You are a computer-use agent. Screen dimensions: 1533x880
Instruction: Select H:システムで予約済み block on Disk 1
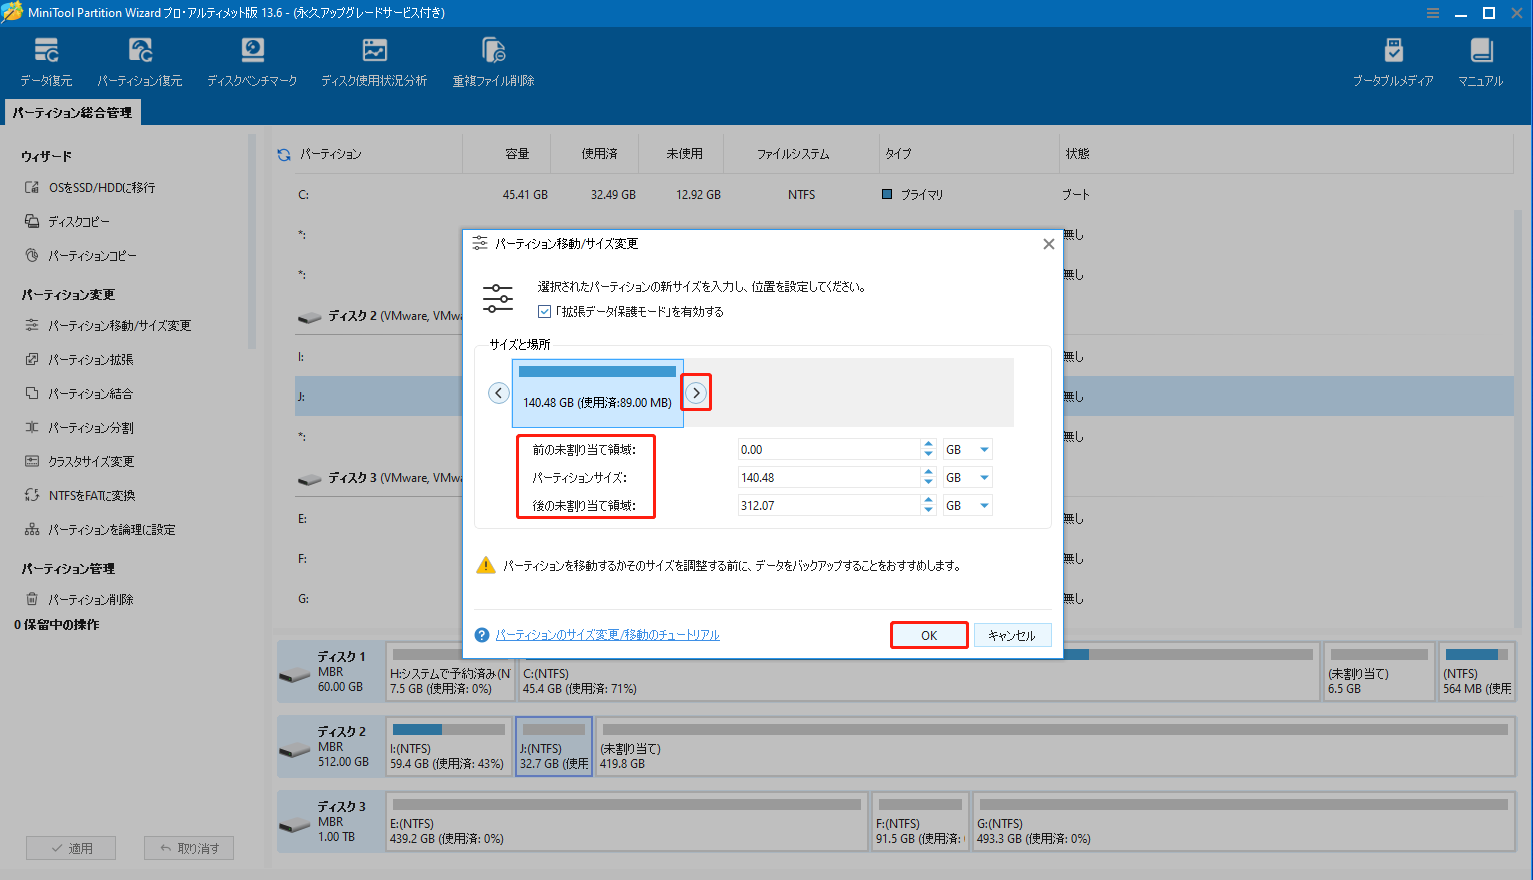(450, 672)
